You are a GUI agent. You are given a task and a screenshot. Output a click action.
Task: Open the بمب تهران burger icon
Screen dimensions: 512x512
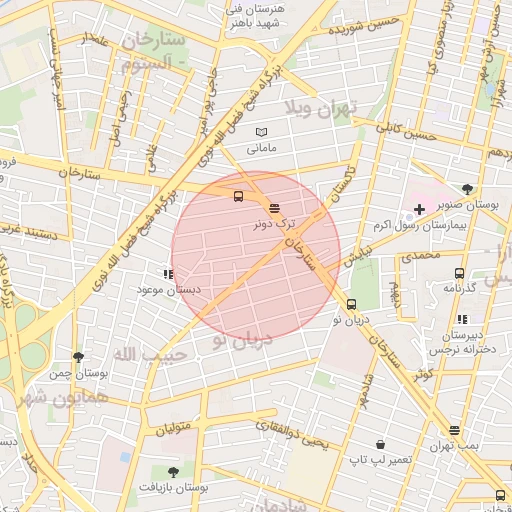(x=454, y=430)
